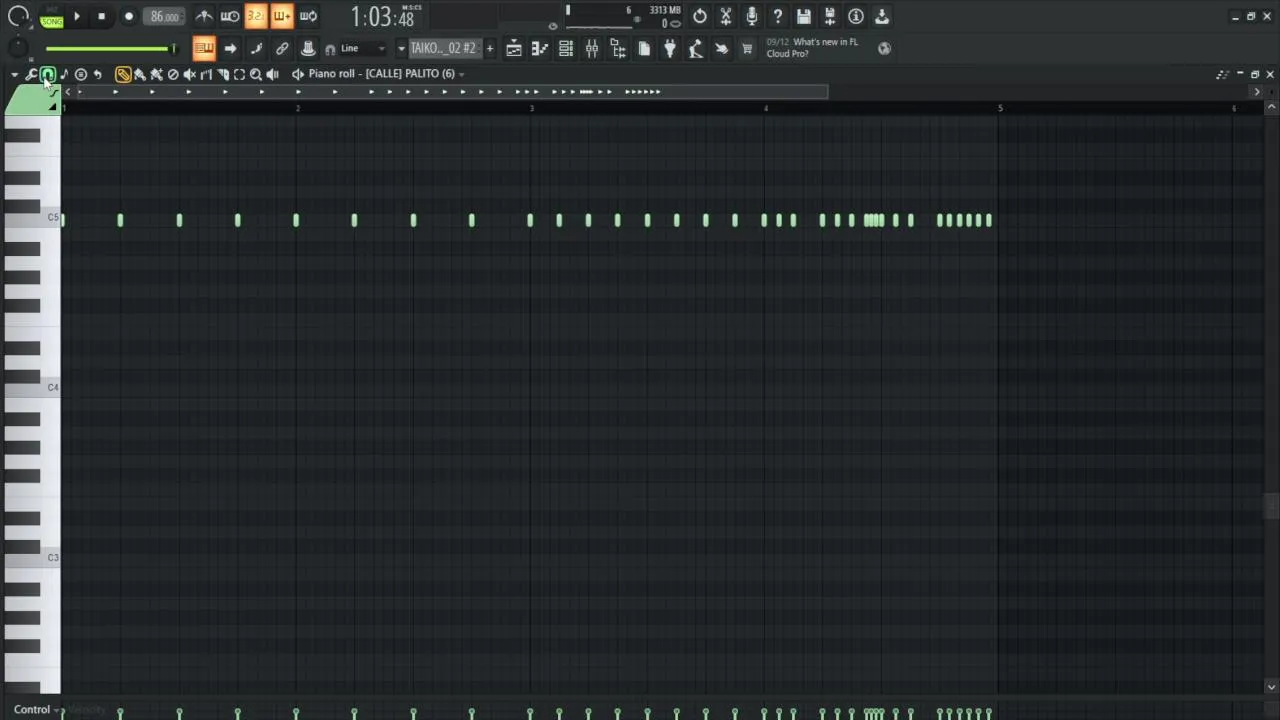The width and height of the screenshot is (1280, 720).
Task: Select the Draw pencil tool
Action: coord(123,74)
